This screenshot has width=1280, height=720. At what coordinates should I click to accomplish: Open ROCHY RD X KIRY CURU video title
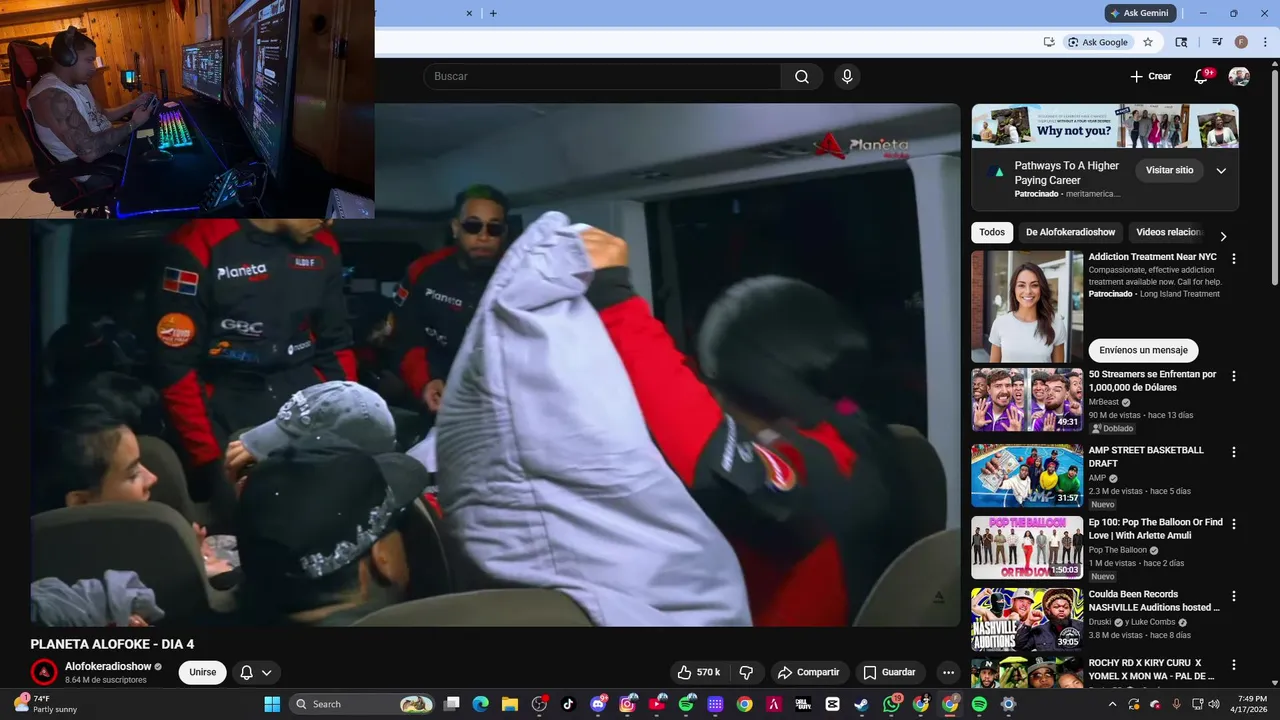click(1152, 669)
